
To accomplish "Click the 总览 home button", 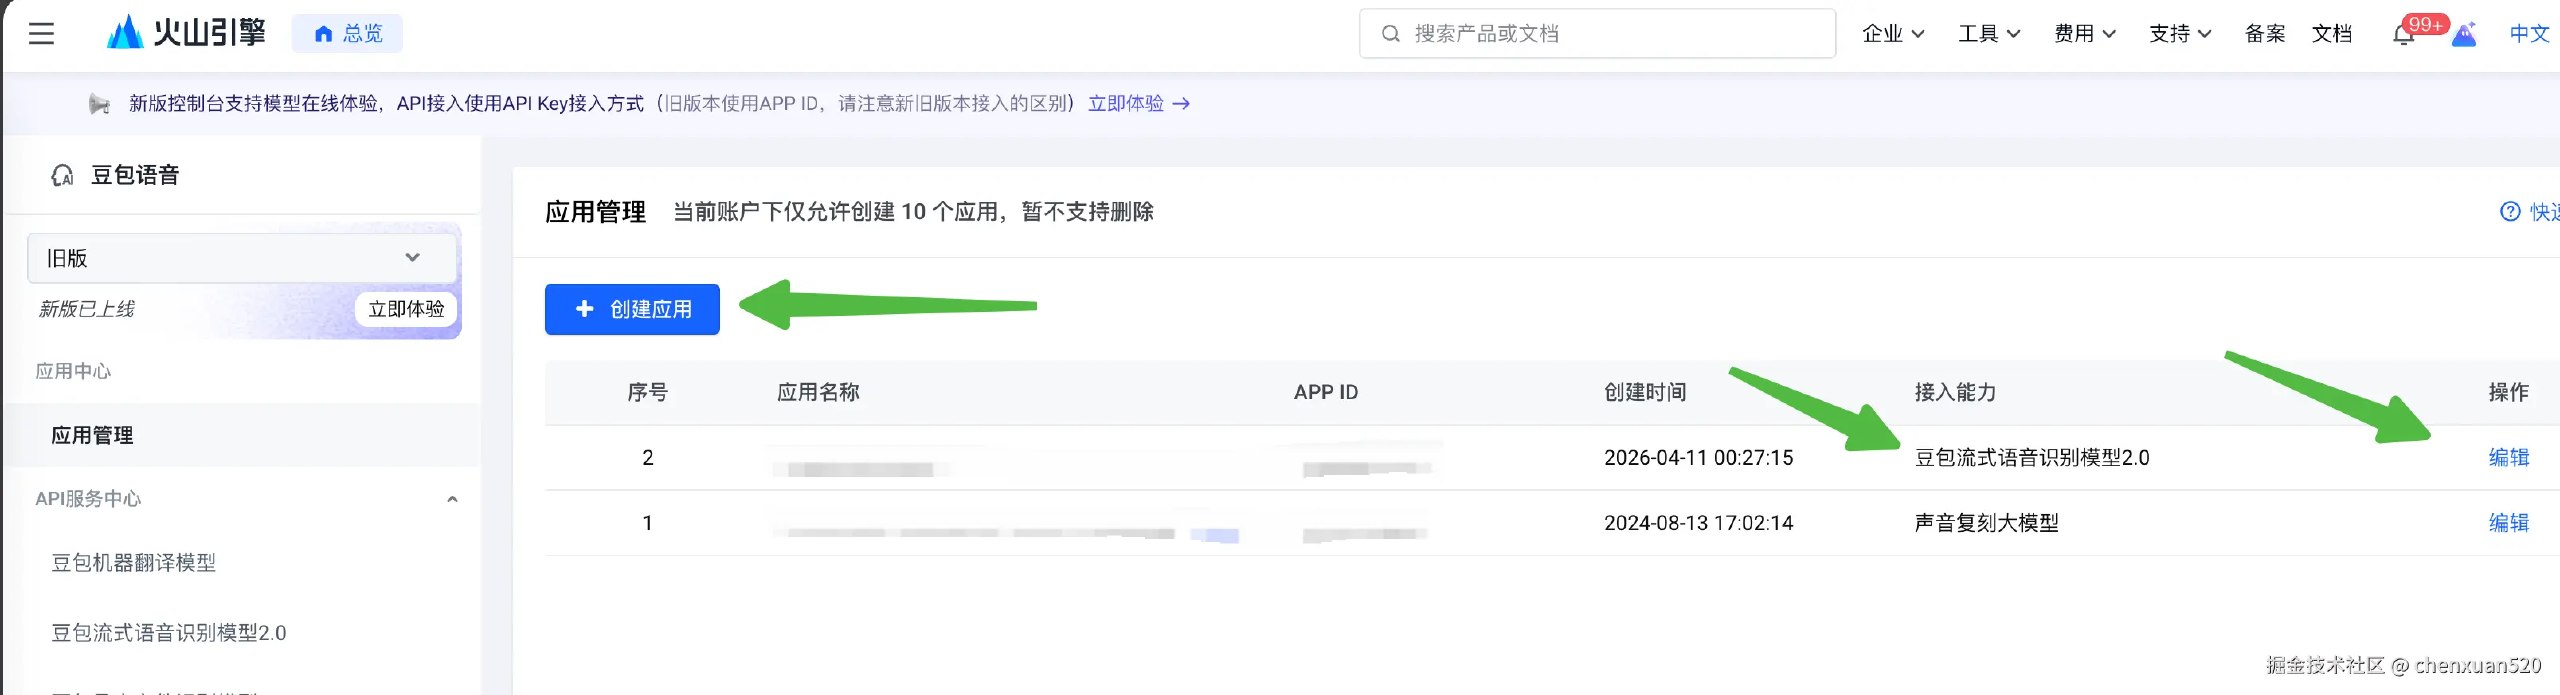I will pyautogui.click(x=347, y=34).
